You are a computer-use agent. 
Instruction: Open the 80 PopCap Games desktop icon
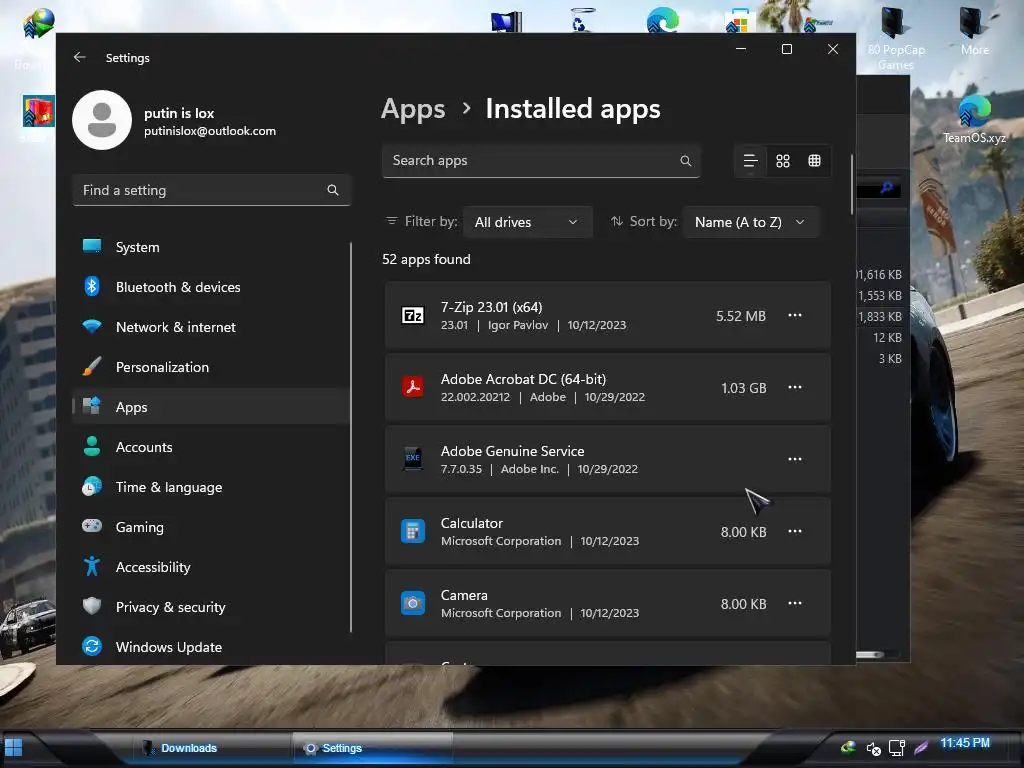click(895, 38)
